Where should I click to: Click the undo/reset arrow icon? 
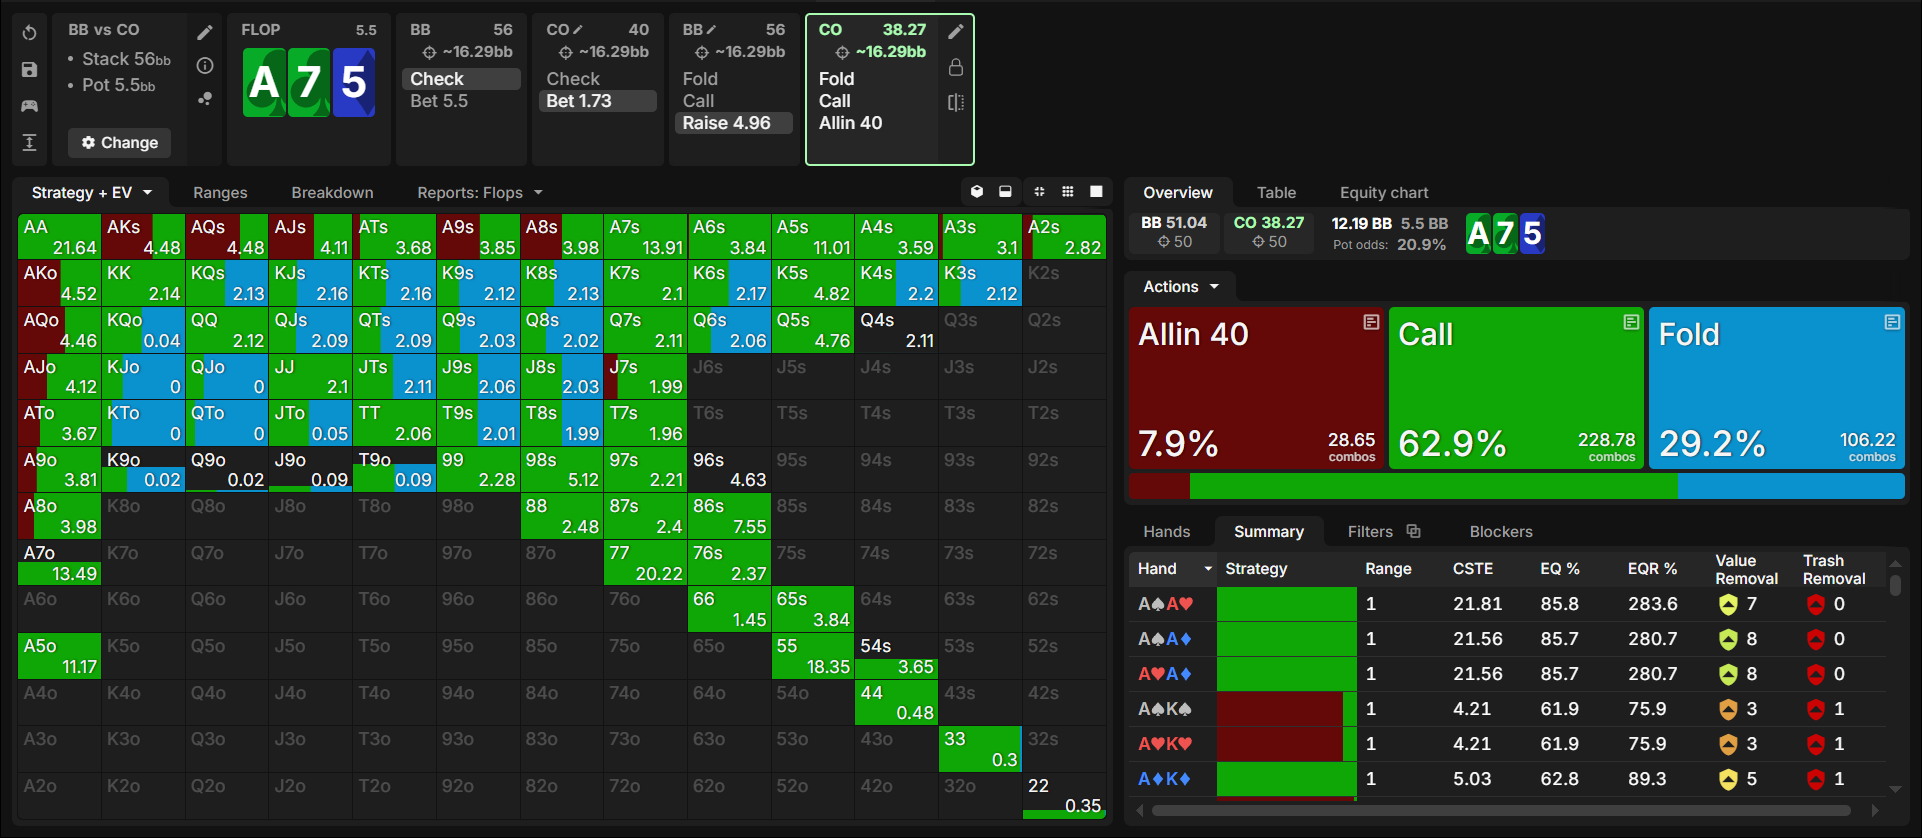coord(29,33)
